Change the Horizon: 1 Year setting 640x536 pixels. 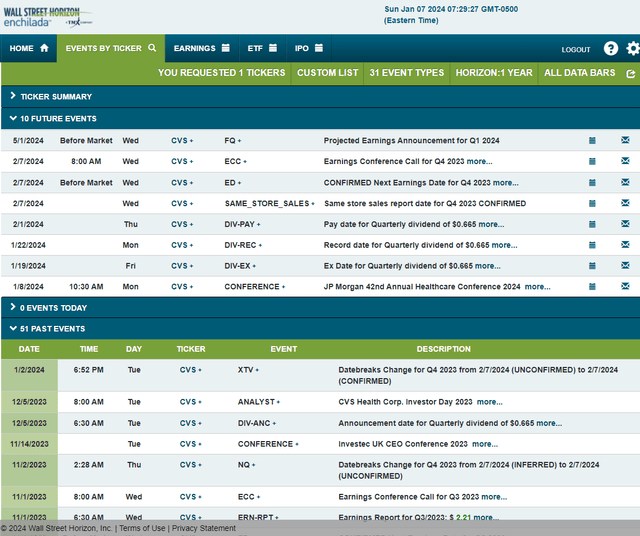494,73
